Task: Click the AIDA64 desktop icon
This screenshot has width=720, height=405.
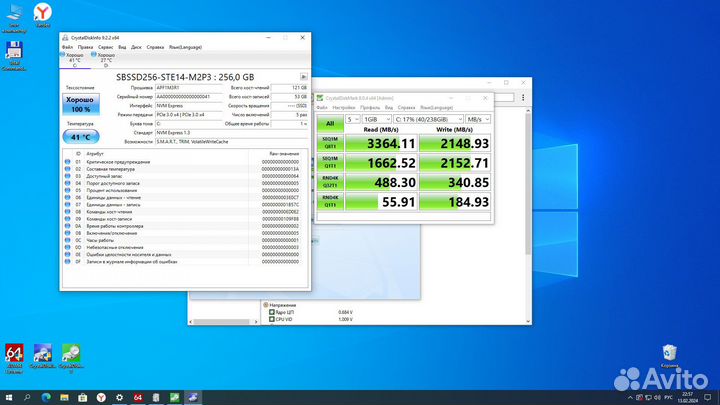Action: click(15, 355)
